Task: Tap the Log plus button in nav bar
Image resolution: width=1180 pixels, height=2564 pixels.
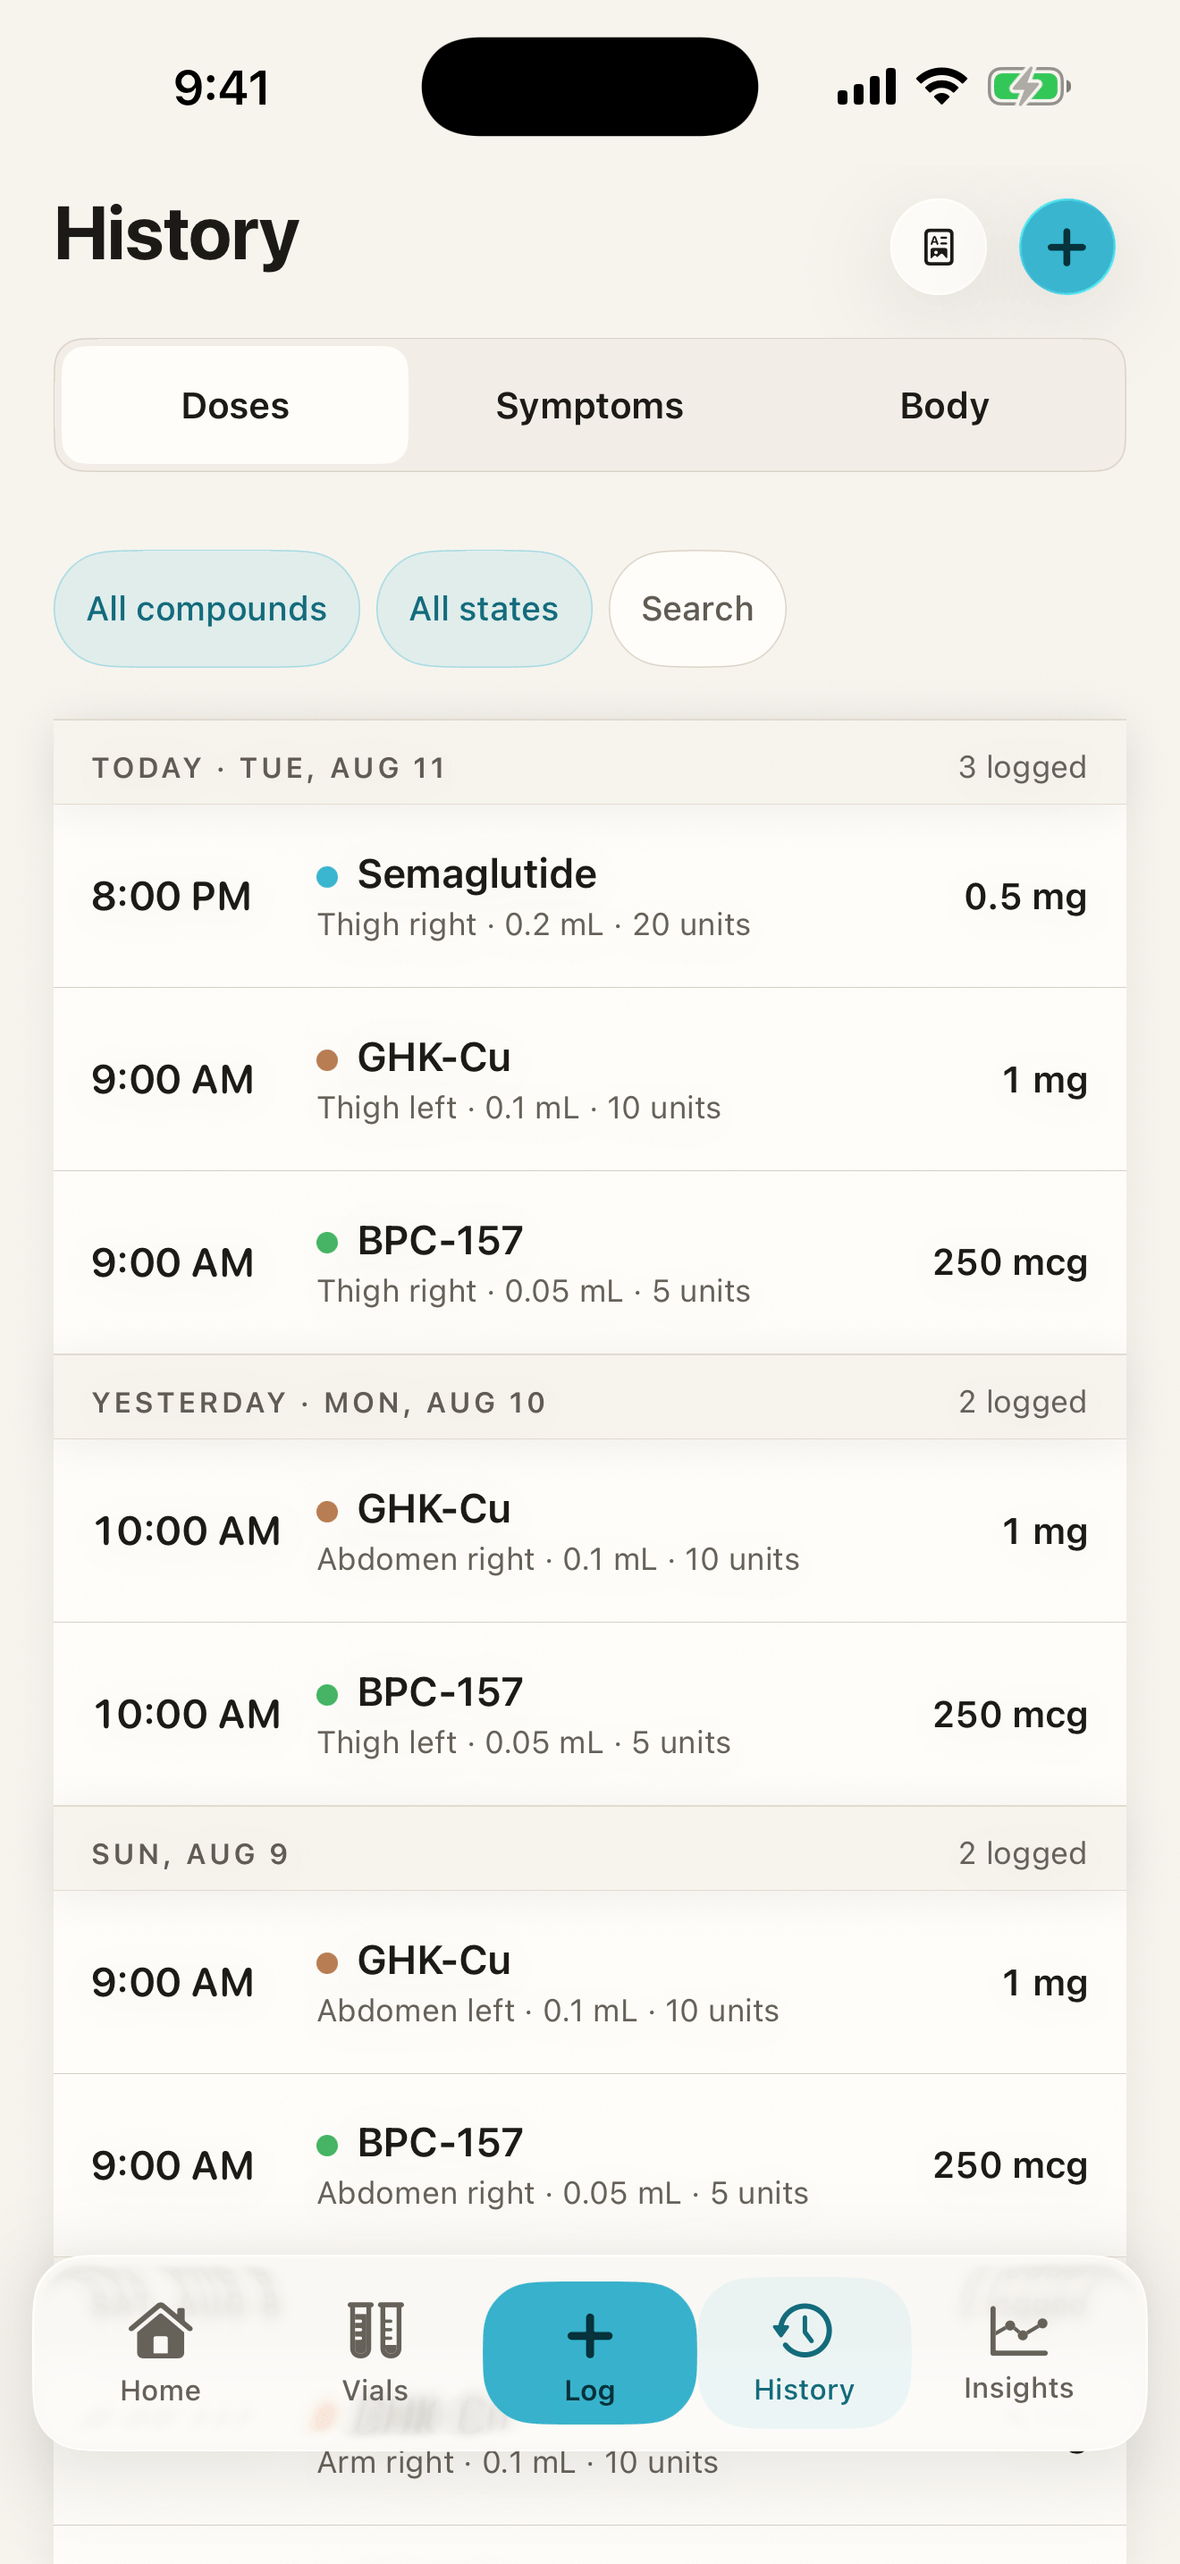Action: (589, 2352)
